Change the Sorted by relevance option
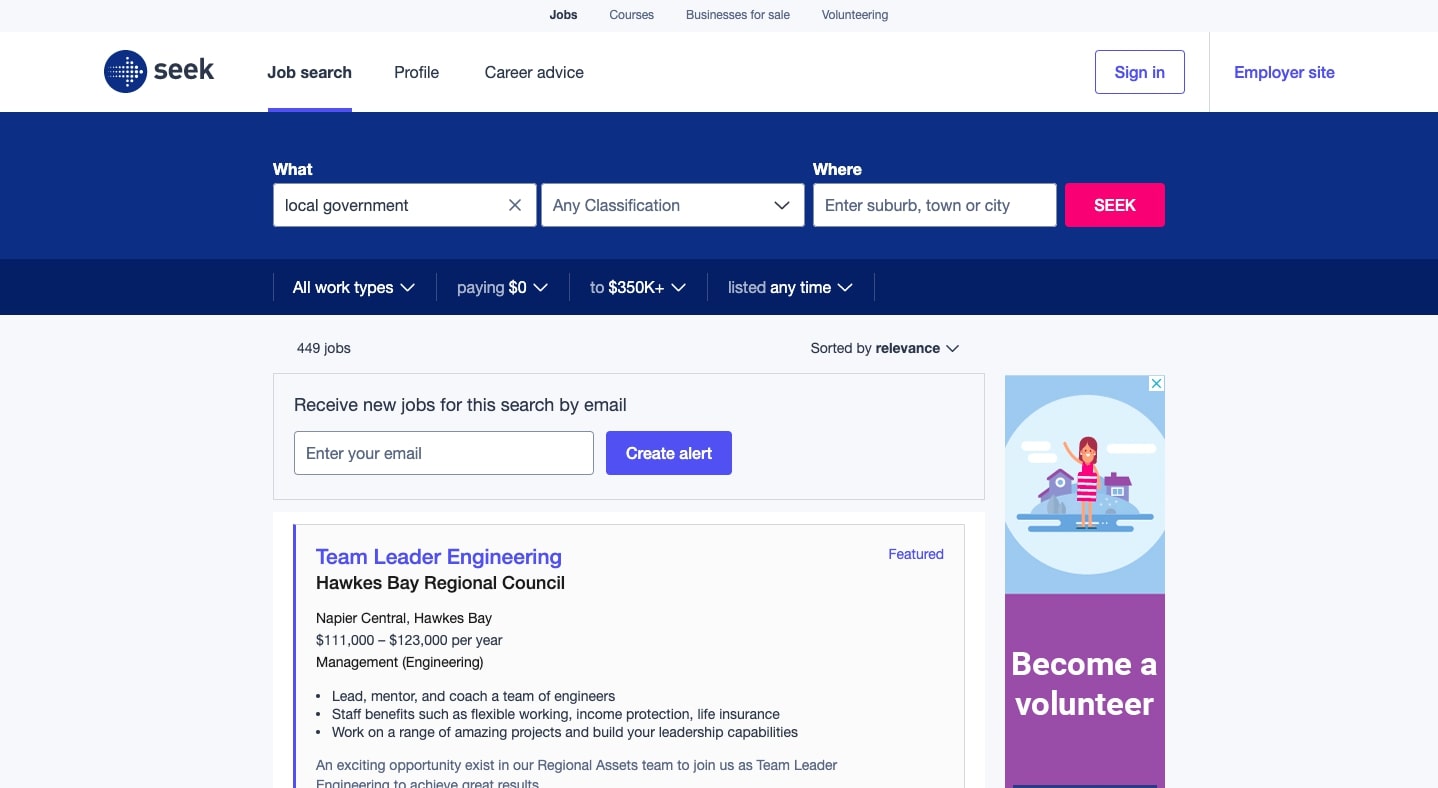 tap(885, 348)
